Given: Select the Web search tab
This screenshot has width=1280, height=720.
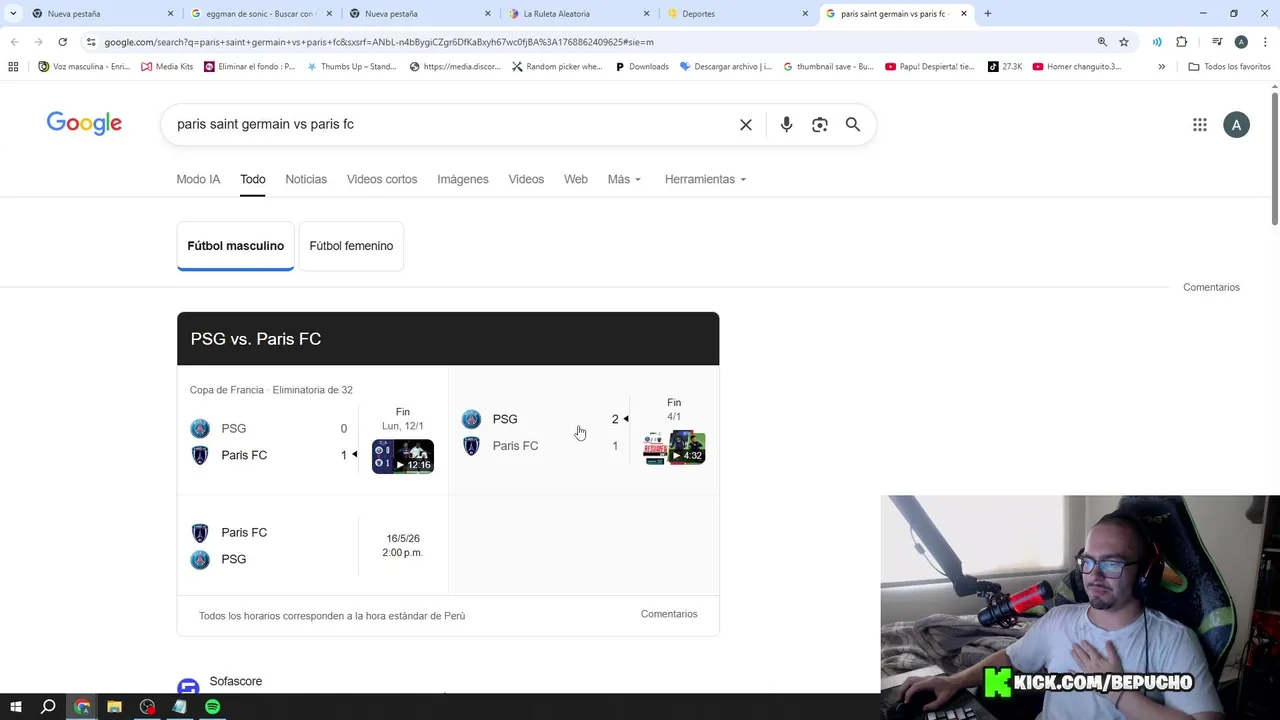Looking at the screenshot, I should [576, 179].
